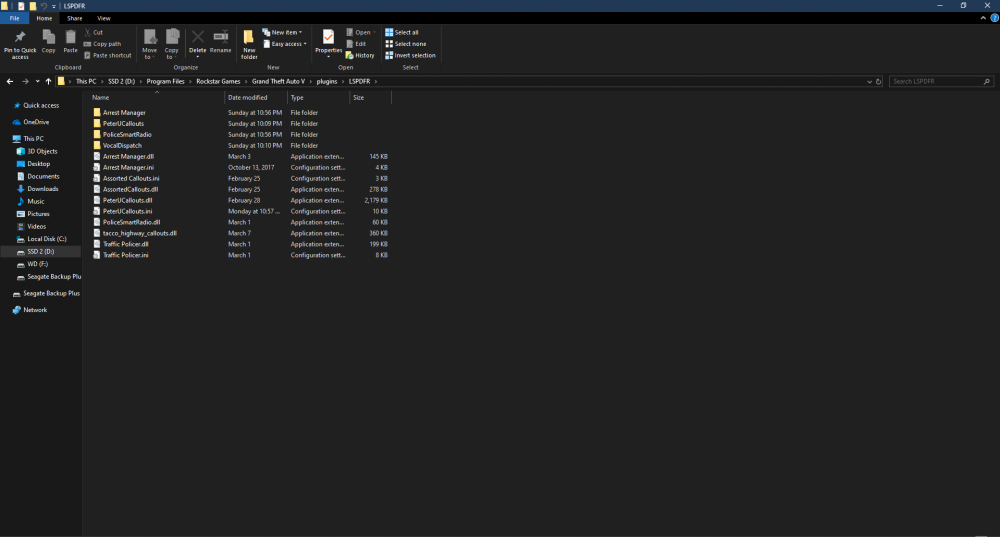Go back with the Back arrow
Screen dimensions: 1000x537
point(10,82)
